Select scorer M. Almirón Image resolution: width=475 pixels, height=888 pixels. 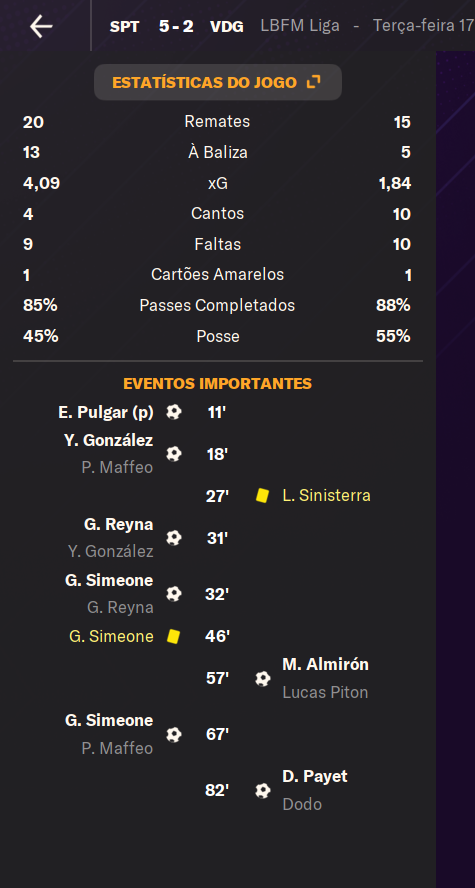click(326, 664)
